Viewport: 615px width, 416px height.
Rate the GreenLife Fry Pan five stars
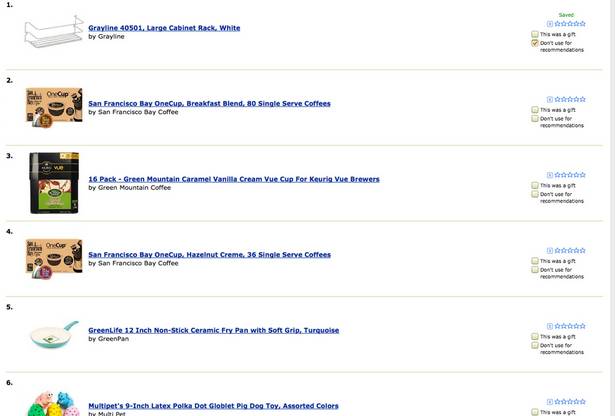(x=582, y=326)
